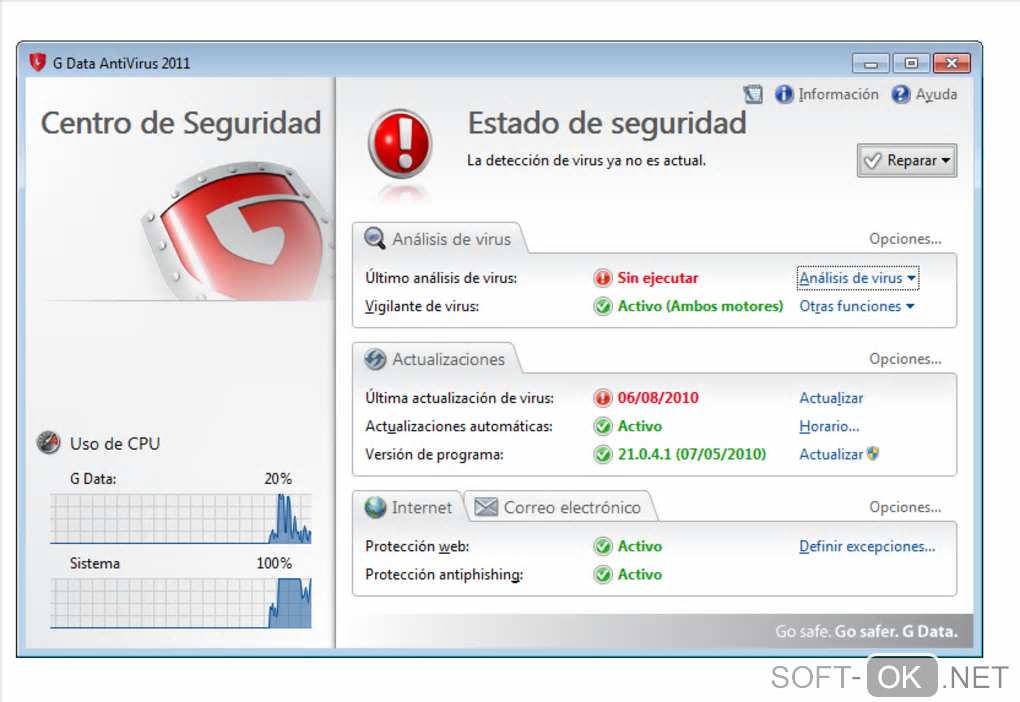Click the Uso de CPU gauge icon
Viewport: 1020px width, 702px height.
click(x=49, y=442)
